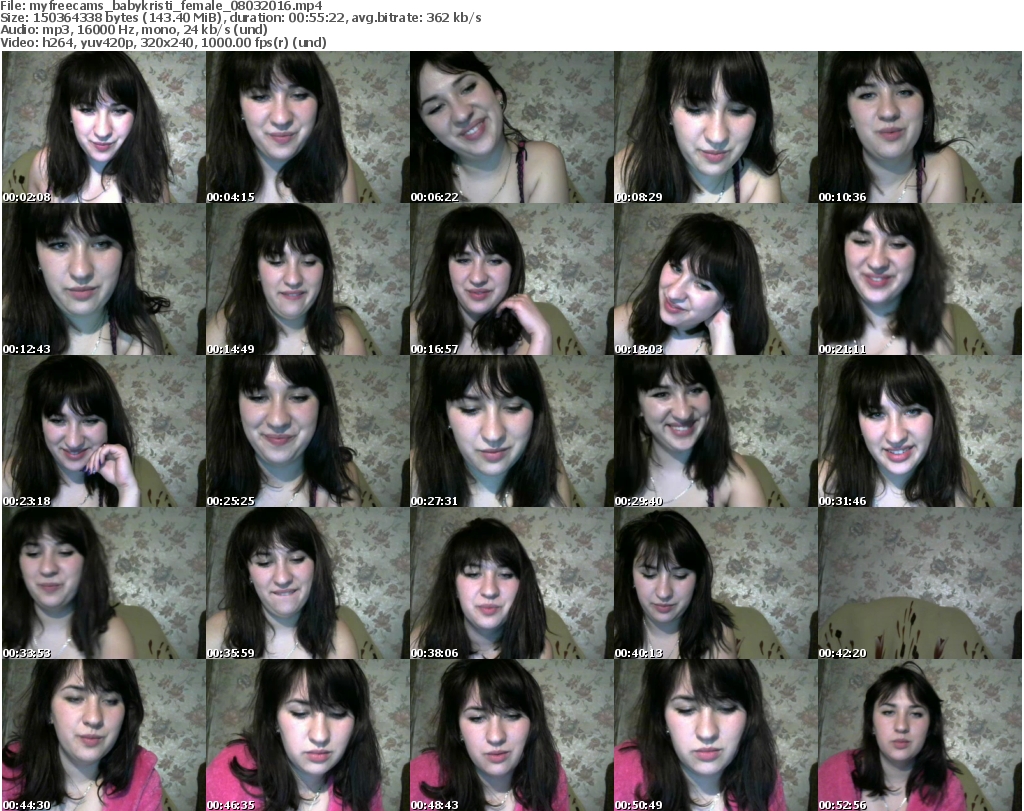Image resolution: width=1024 pixels, height=811 pixels.
Task: Select the empty-sofa frame stamped 00:42:20
Action: 920,584
